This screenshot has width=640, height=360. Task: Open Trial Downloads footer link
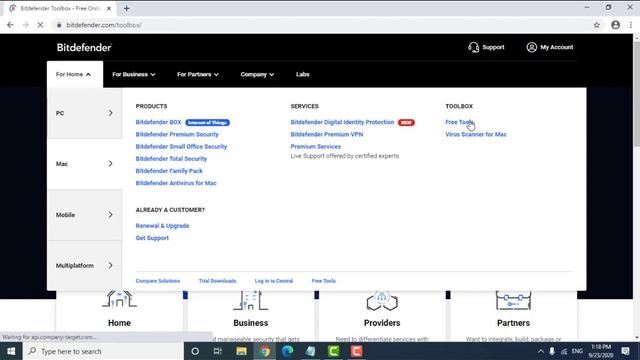pos(217,281)
